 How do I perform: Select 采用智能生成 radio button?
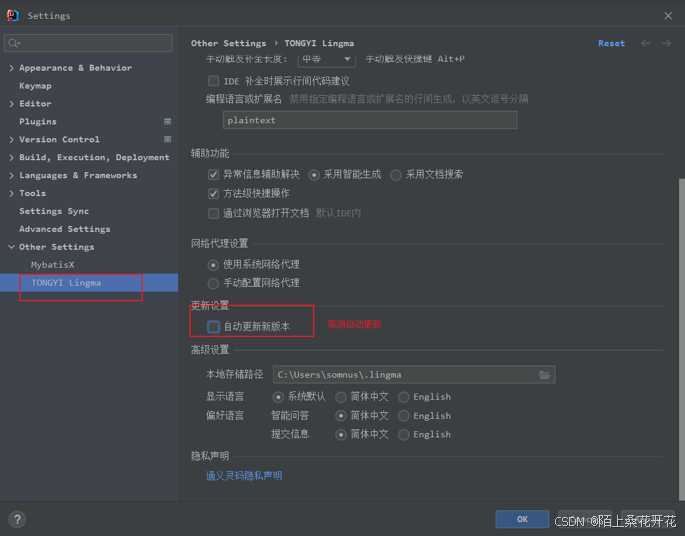click(x=314, y=175)
